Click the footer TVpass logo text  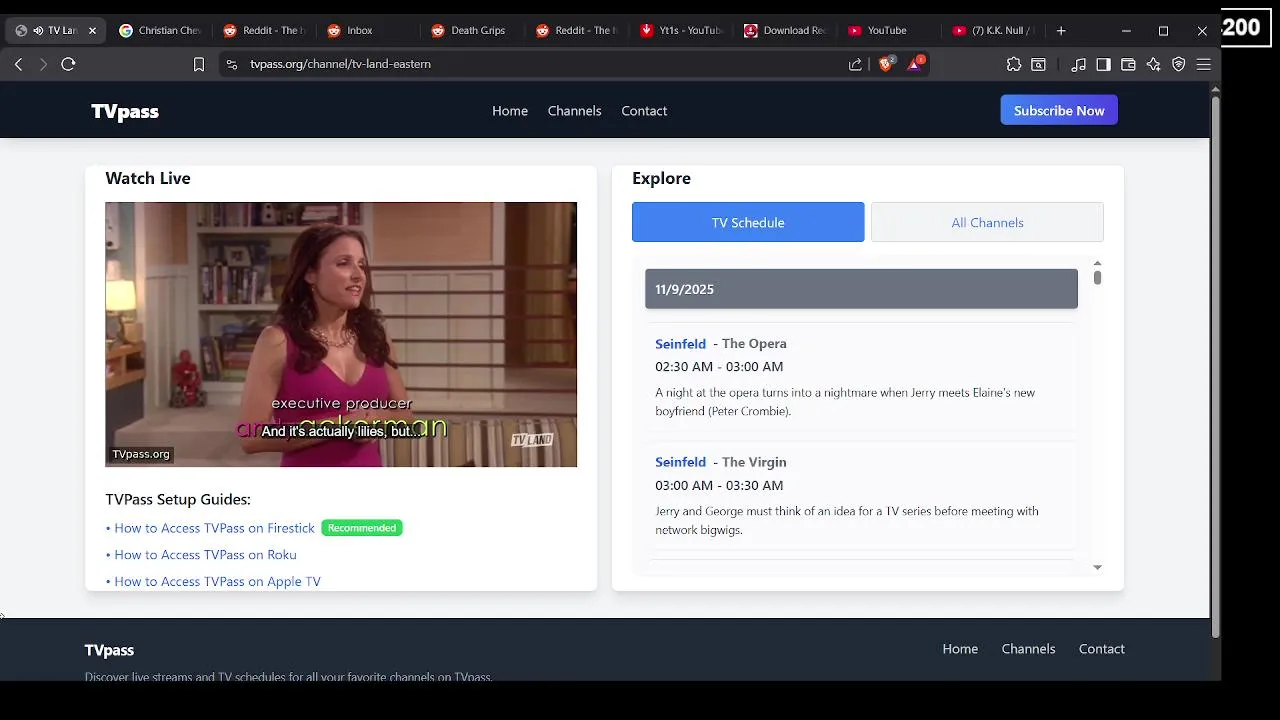109,650
